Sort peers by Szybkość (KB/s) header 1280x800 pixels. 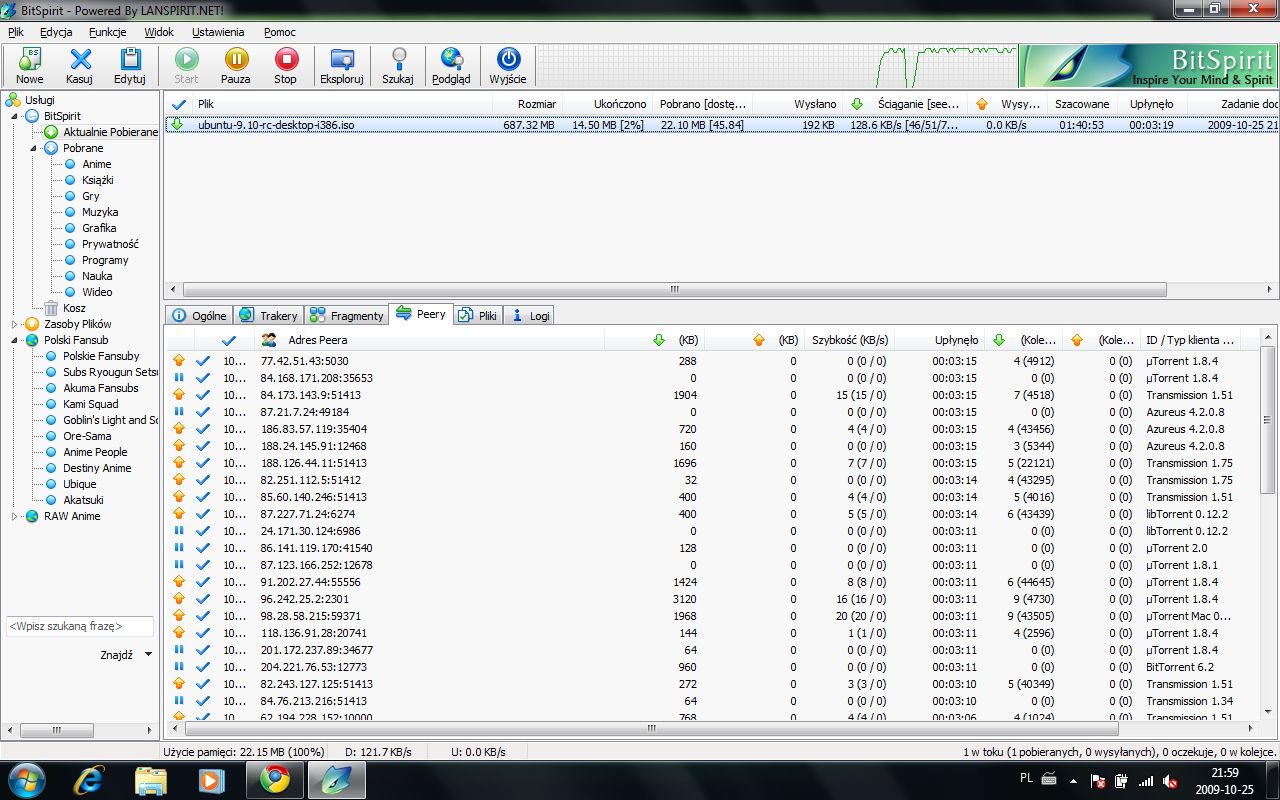pos(849,340)
